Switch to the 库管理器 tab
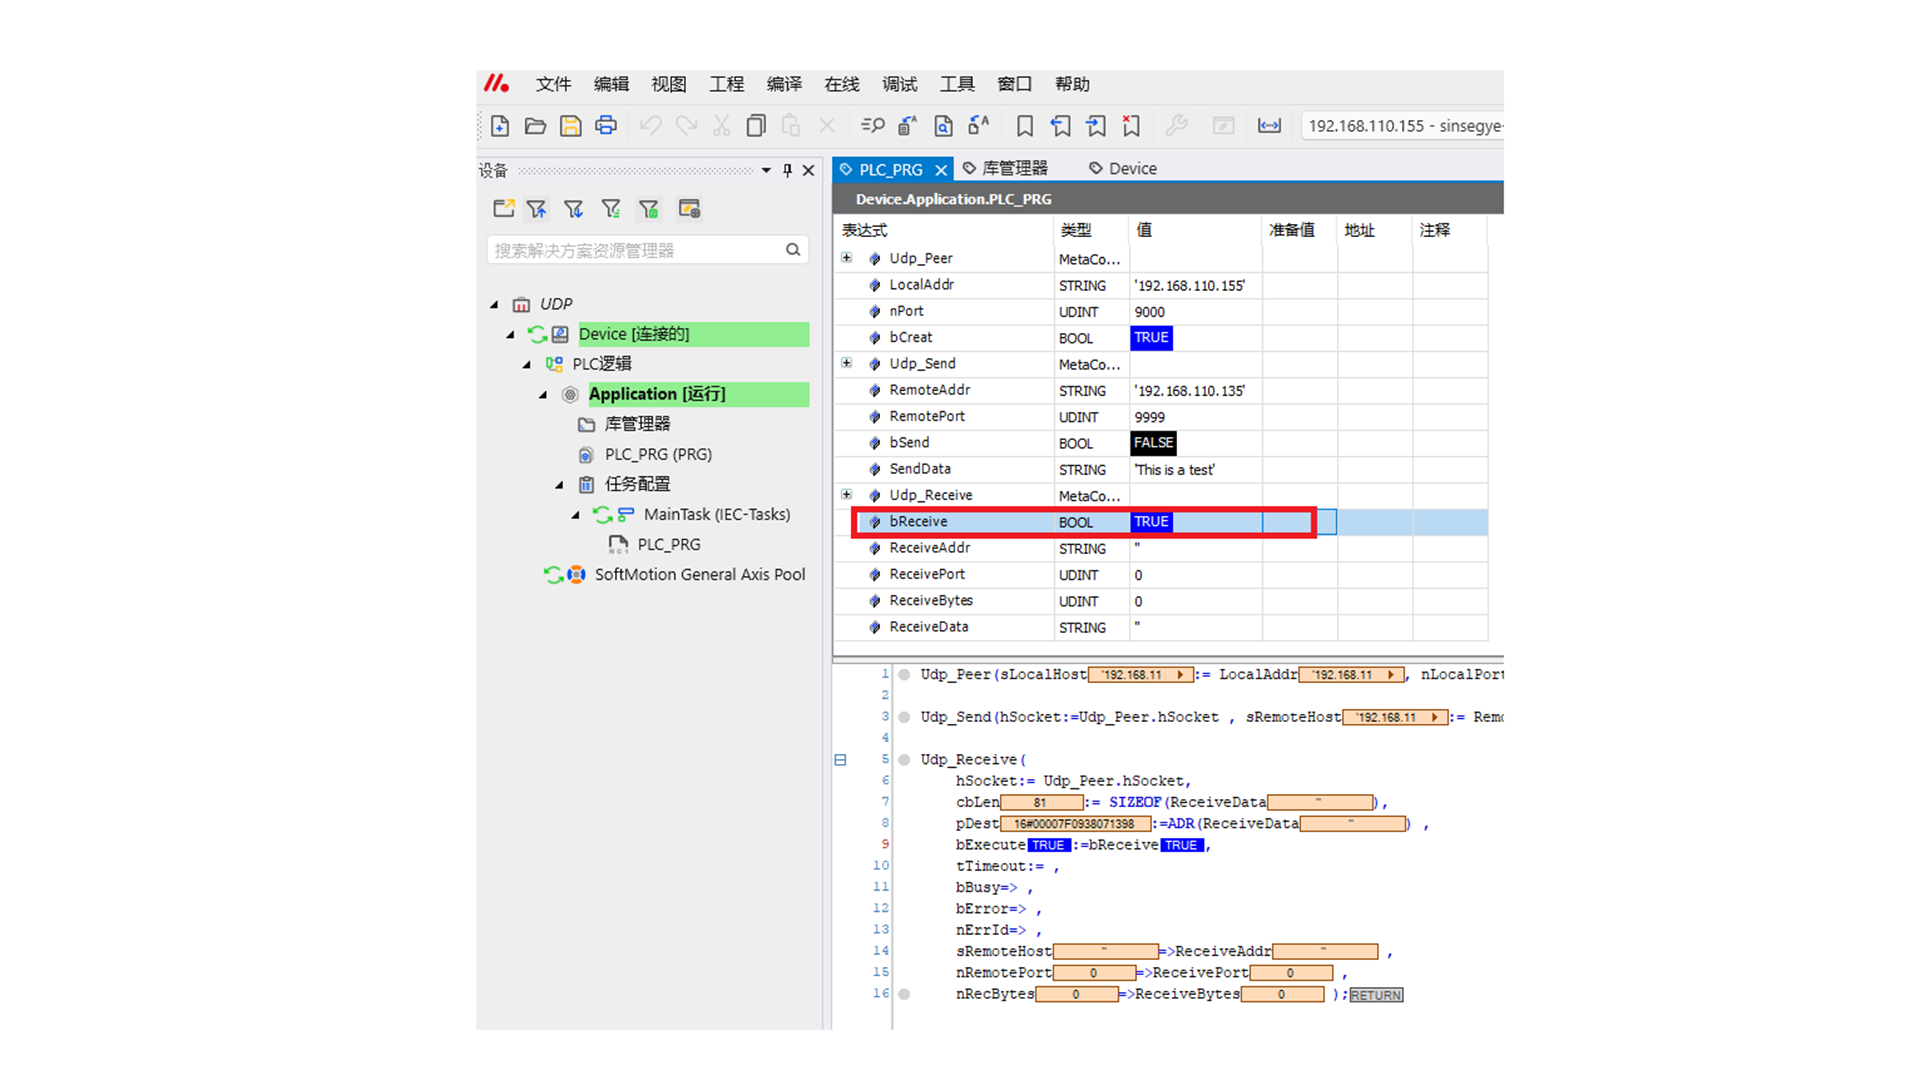This screenshot has height=1080, width=1920. coord(1014,169)
